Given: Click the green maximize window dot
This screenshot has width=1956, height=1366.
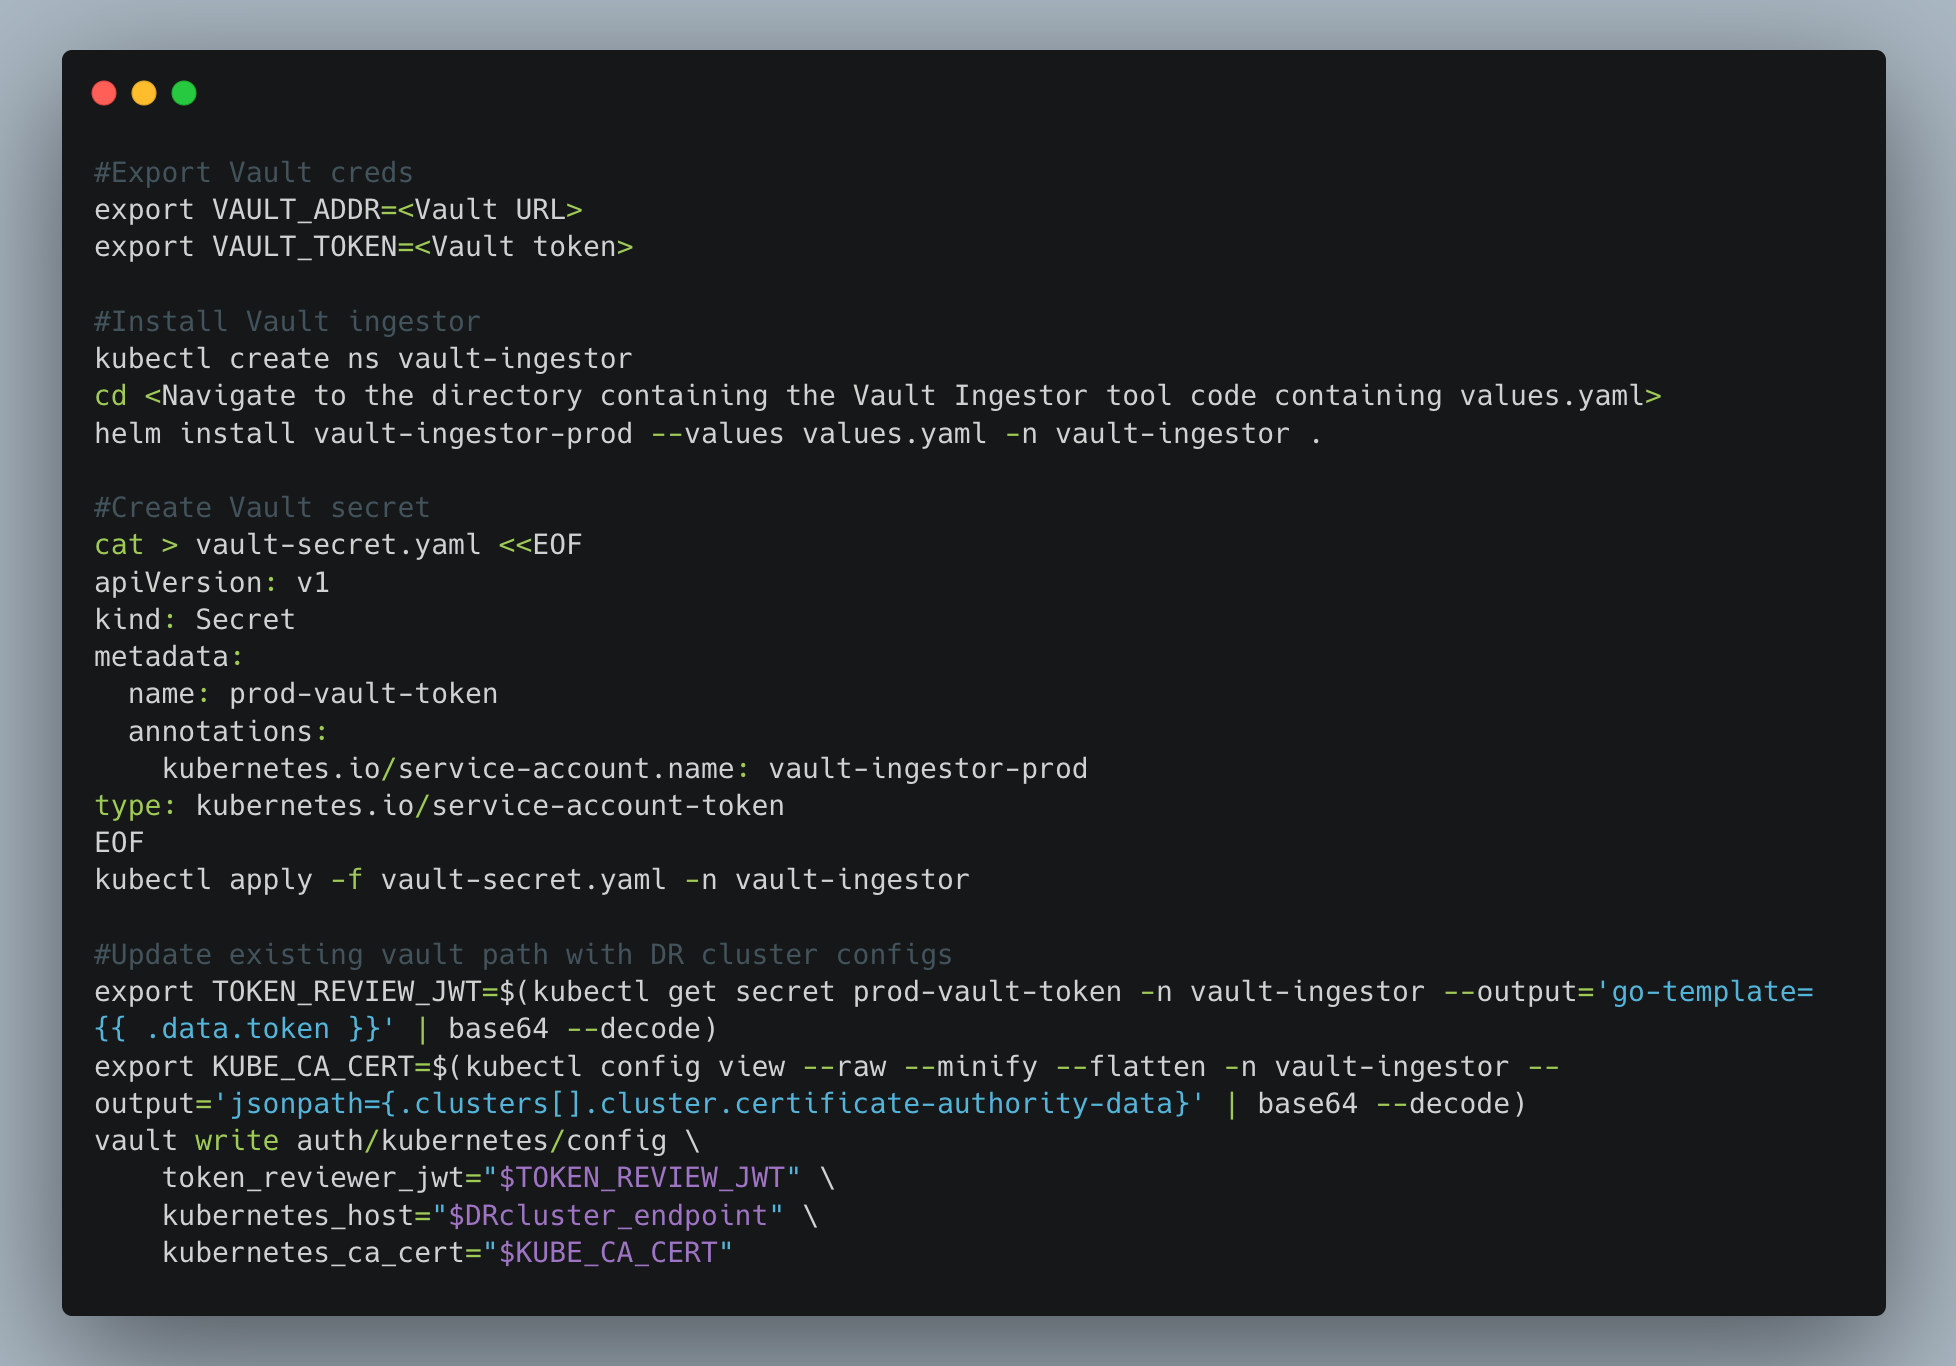Looking at the screenshot, I should 184,93.
